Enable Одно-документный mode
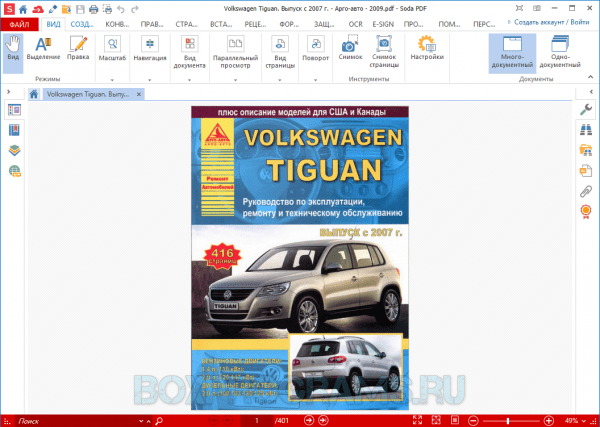Image resolution: width=600 pixels, height=427 pixels. click(x=560, y=52)
